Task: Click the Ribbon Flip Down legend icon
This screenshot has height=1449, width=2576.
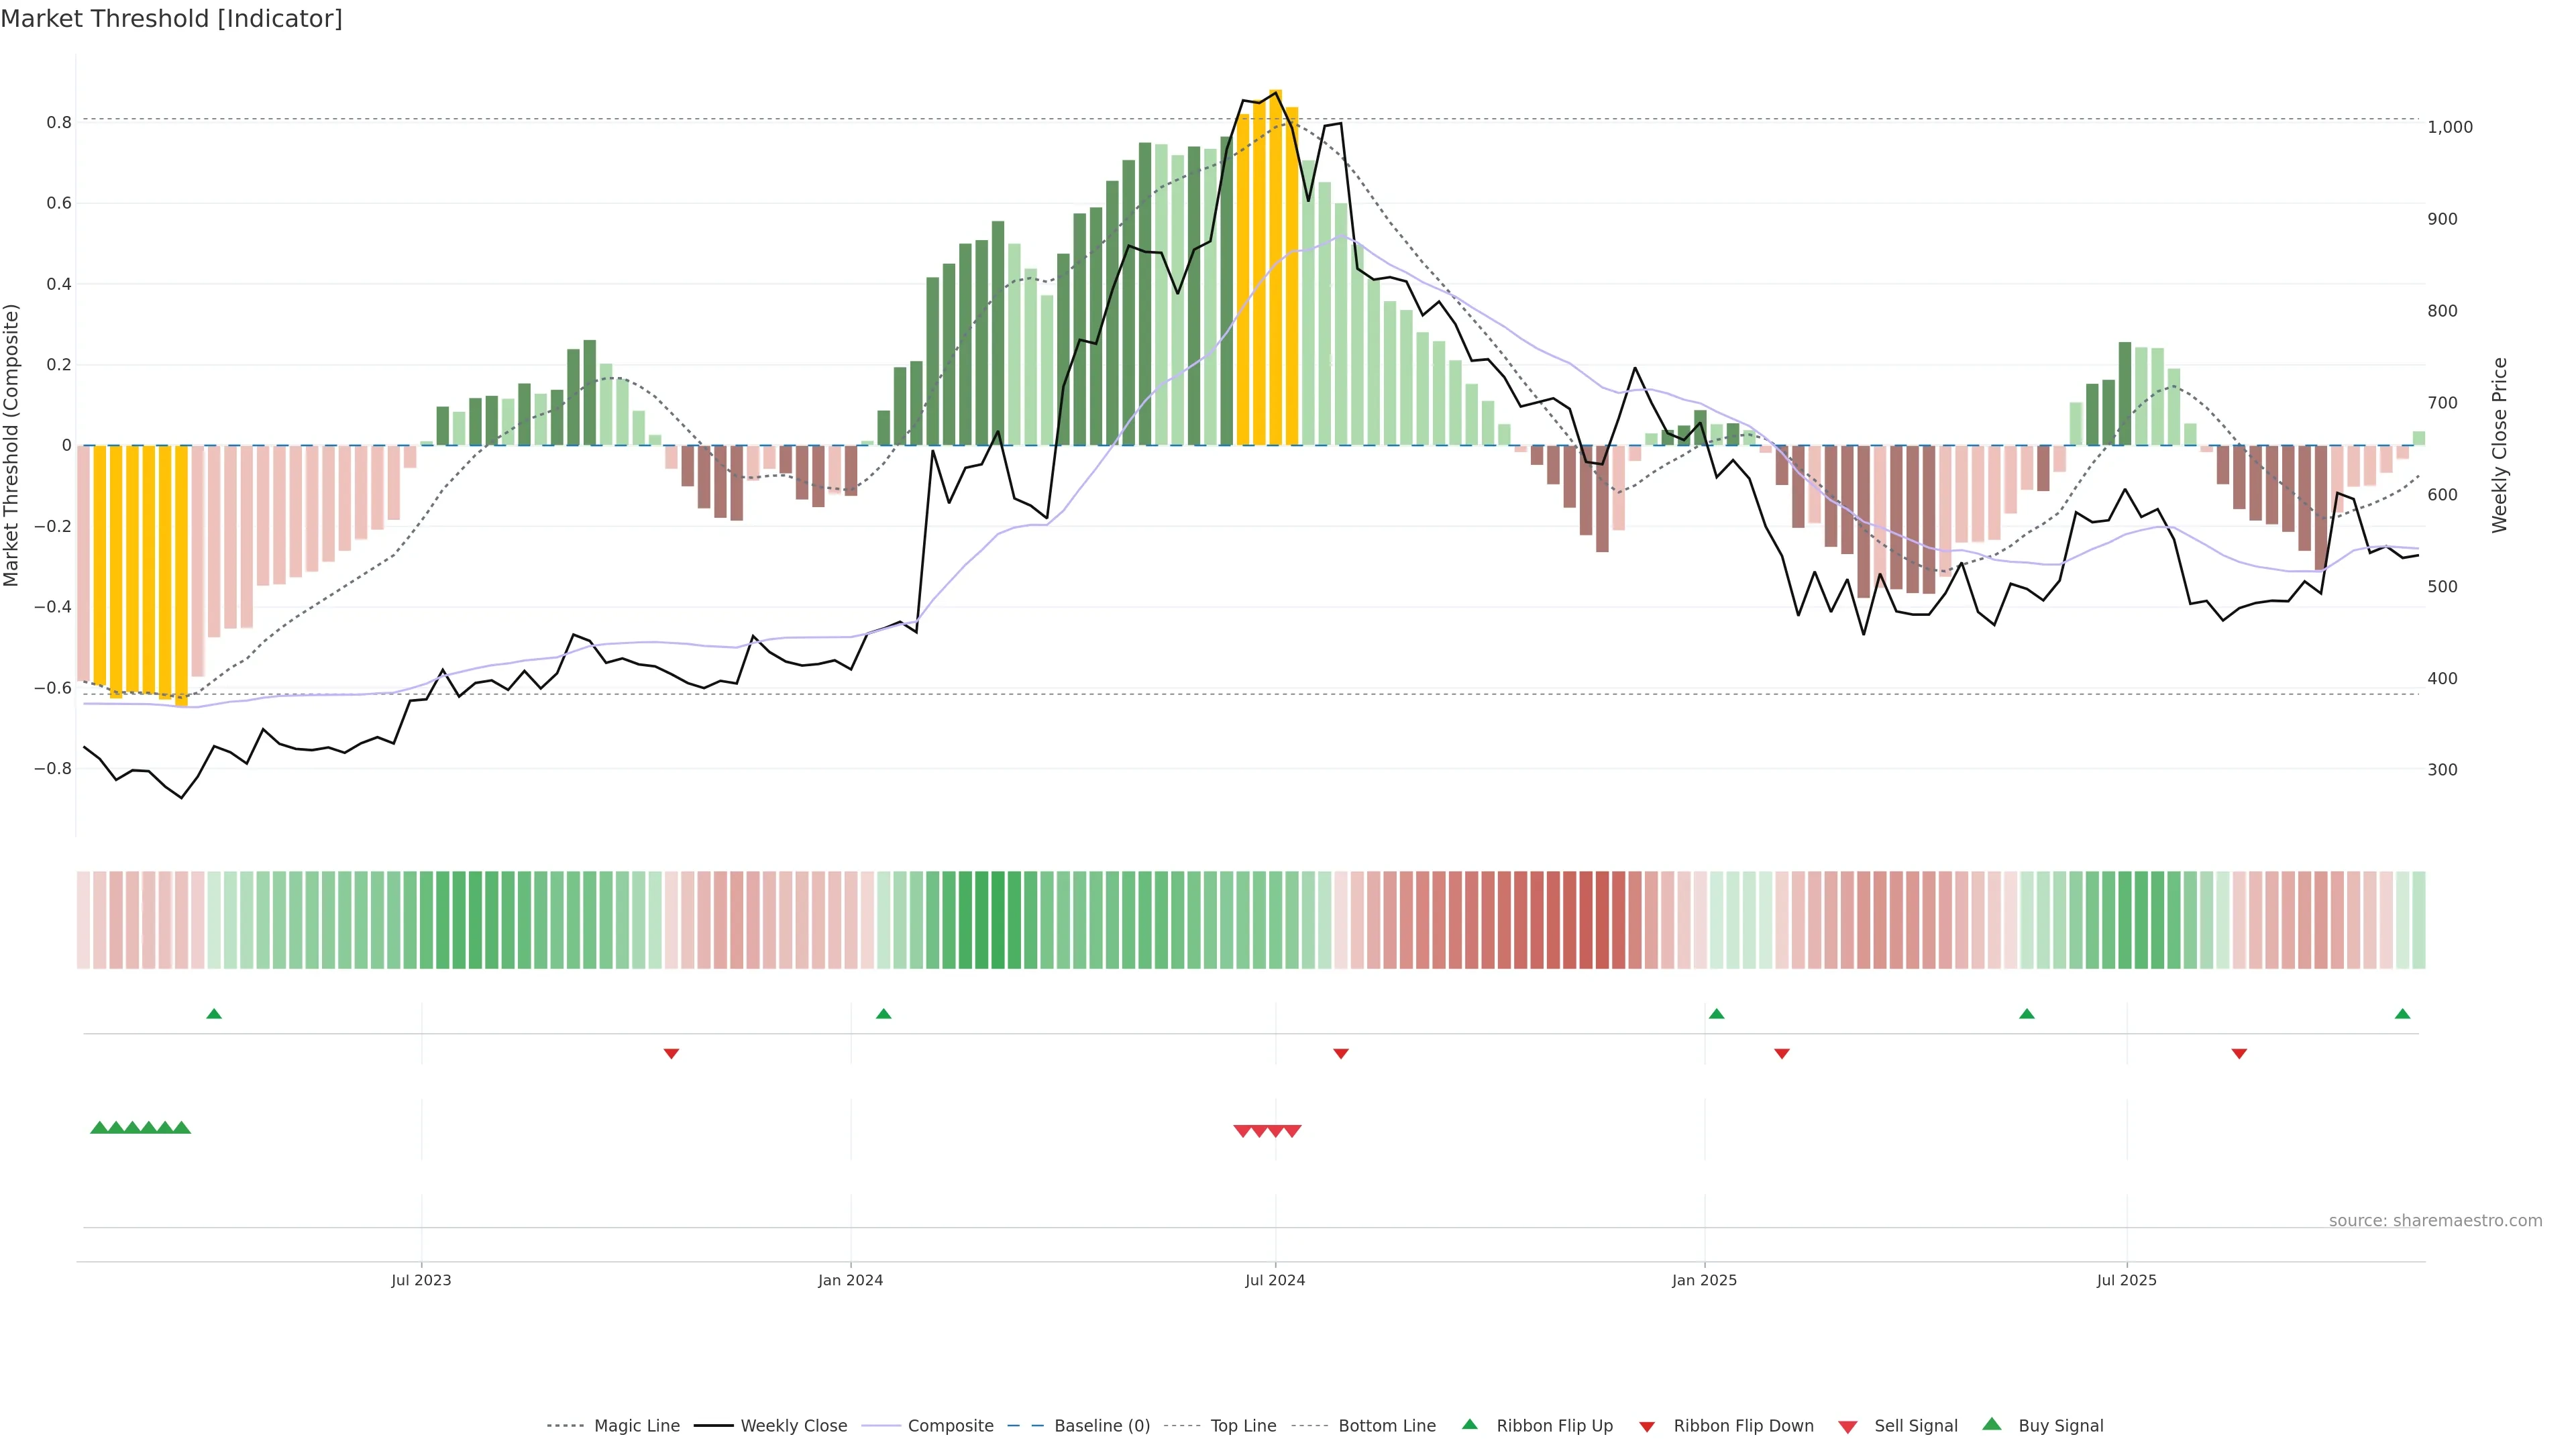Action: tap(1647, 1427)
